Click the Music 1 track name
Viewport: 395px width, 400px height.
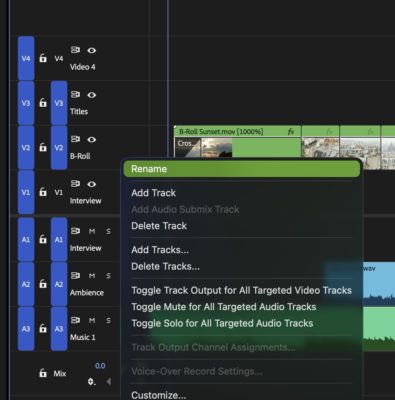[82, 337]
